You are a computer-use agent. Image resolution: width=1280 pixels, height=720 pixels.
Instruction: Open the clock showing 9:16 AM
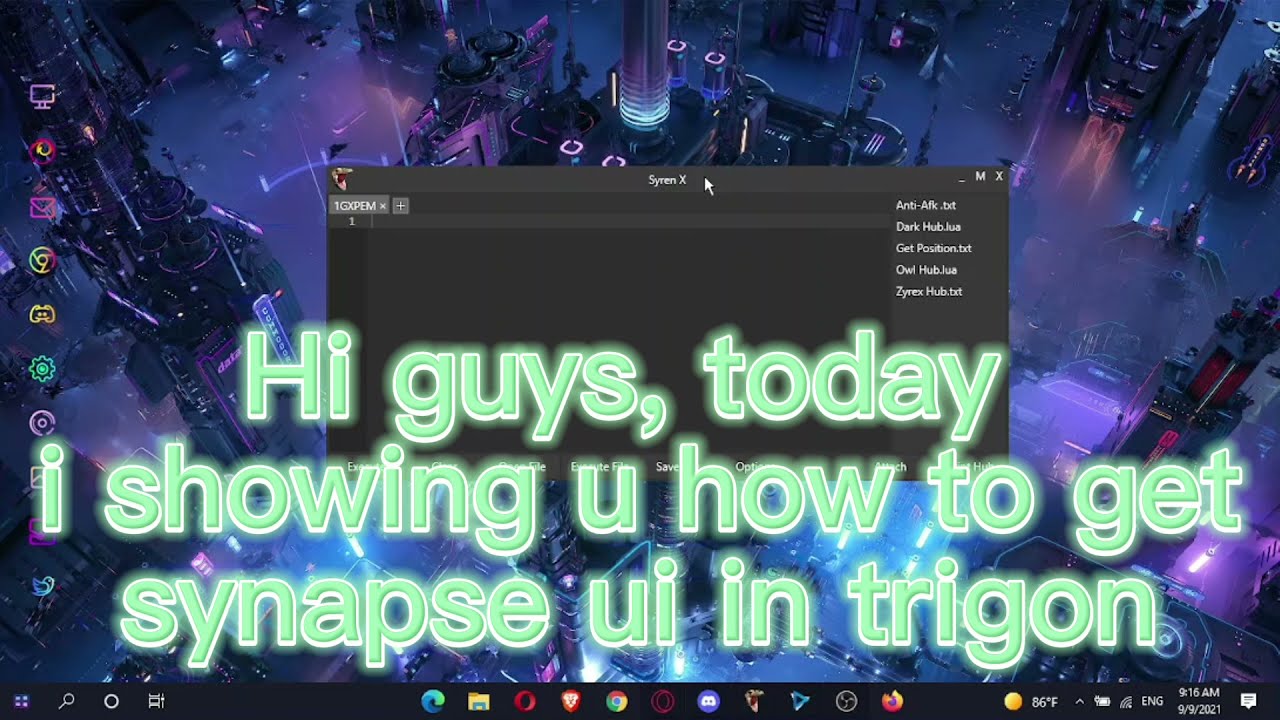point(1199,701)
